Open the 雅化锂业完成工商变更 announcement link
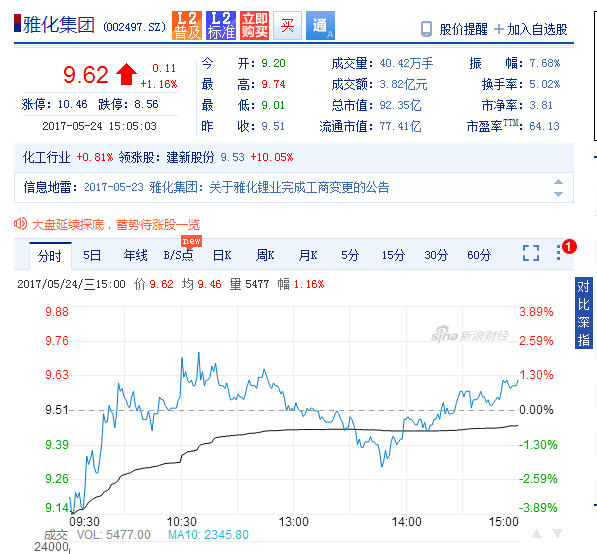The height and width of the screenshot is (554, 597). tap(269, 187)
